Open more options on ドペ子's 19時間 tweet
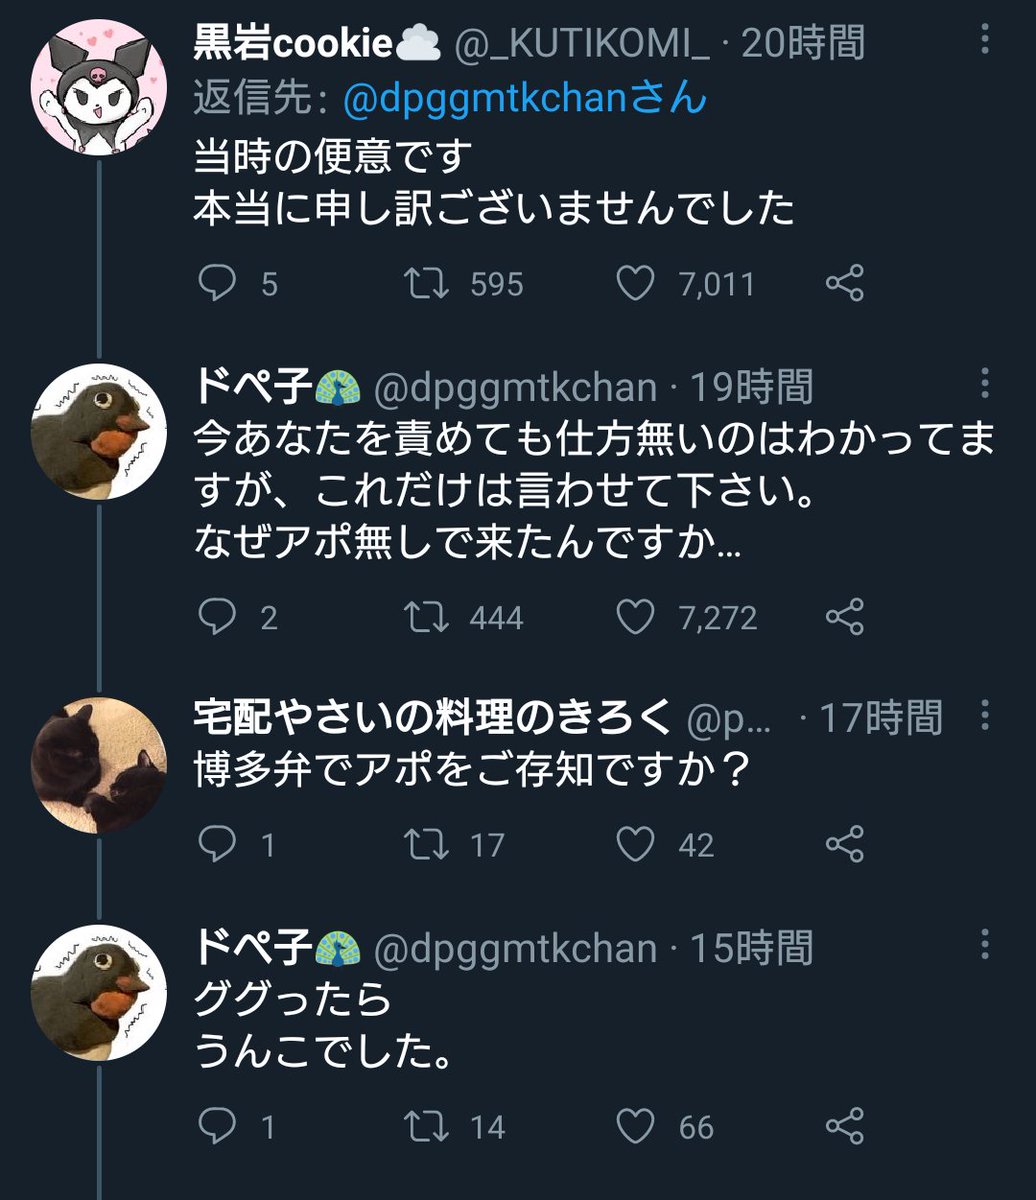The width and height of the screenshot is (1036, 1200). [985, 384]
